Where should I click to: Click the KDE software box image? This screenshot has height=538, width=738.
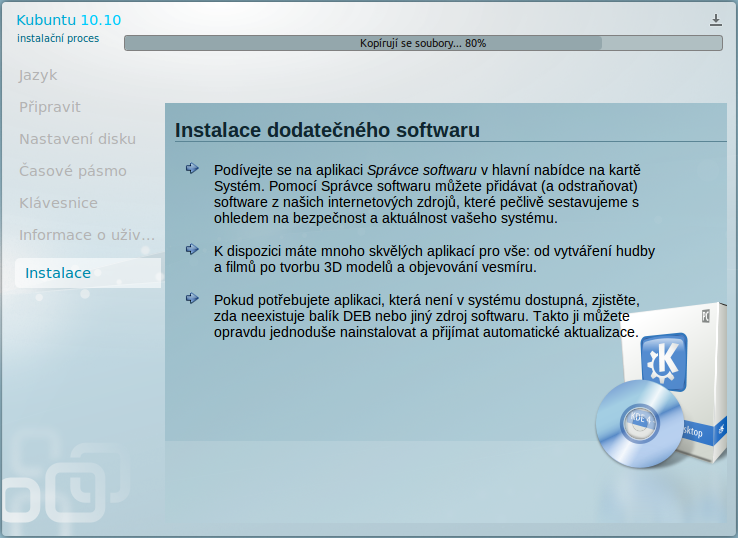click(x=674, y=382)
